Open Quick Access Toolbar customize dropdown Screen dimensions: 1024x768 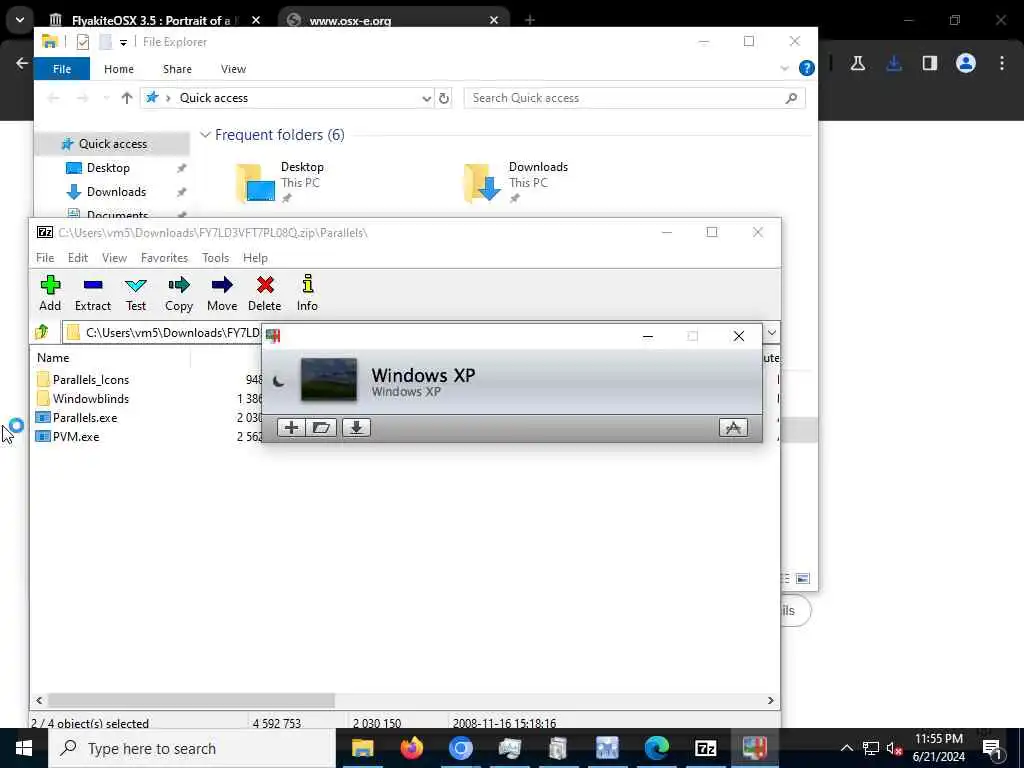123,42
